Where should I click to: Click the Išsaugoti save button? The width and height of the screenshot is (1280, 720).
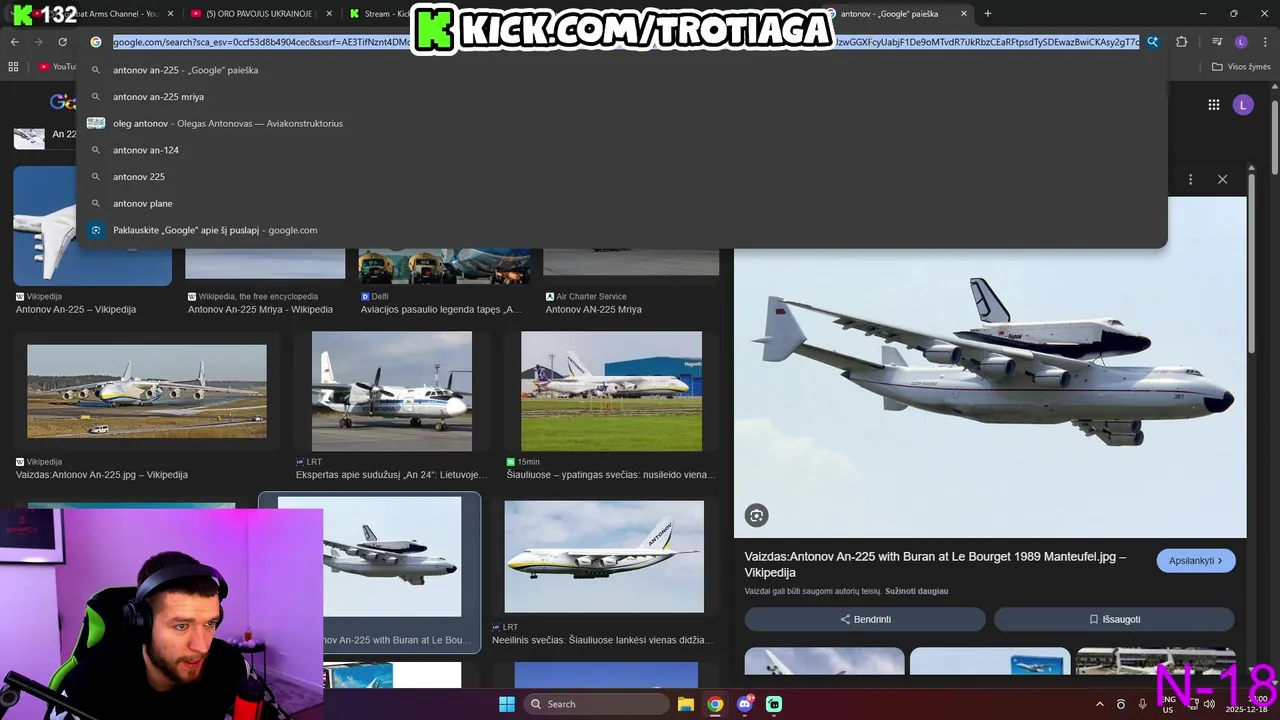click(1114, 619)
